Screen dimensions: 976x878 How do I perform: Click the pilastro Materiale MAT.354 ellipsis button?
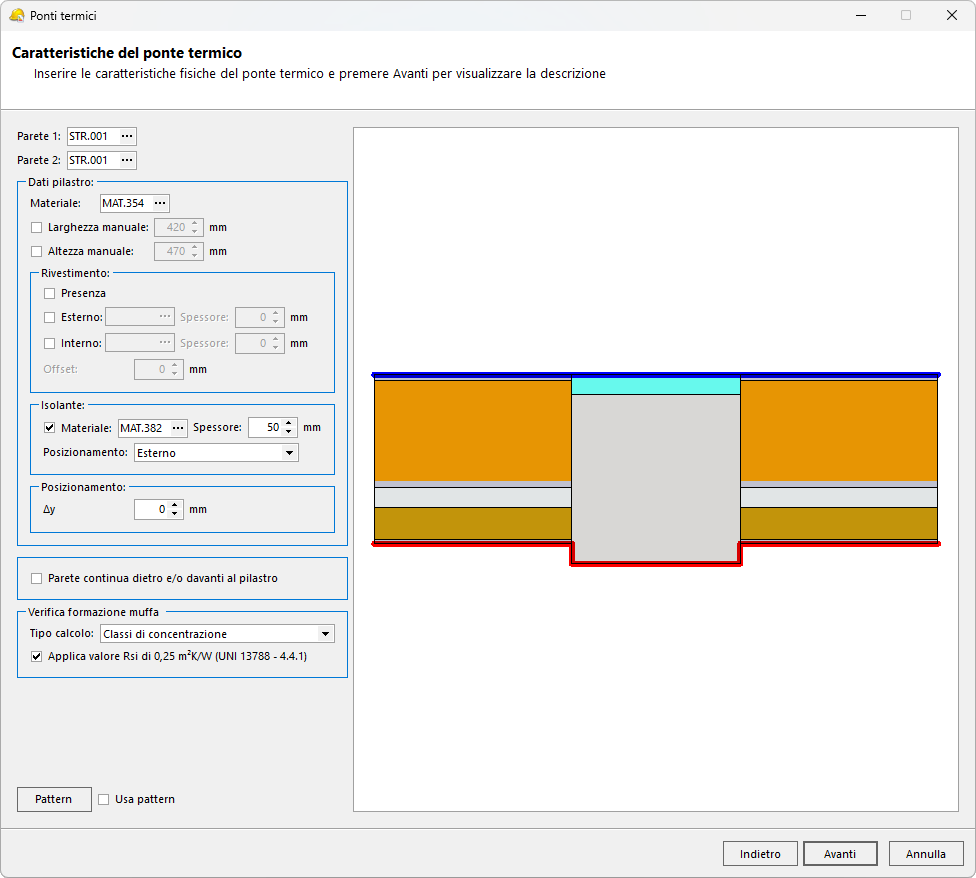click(x=159, y=203)
